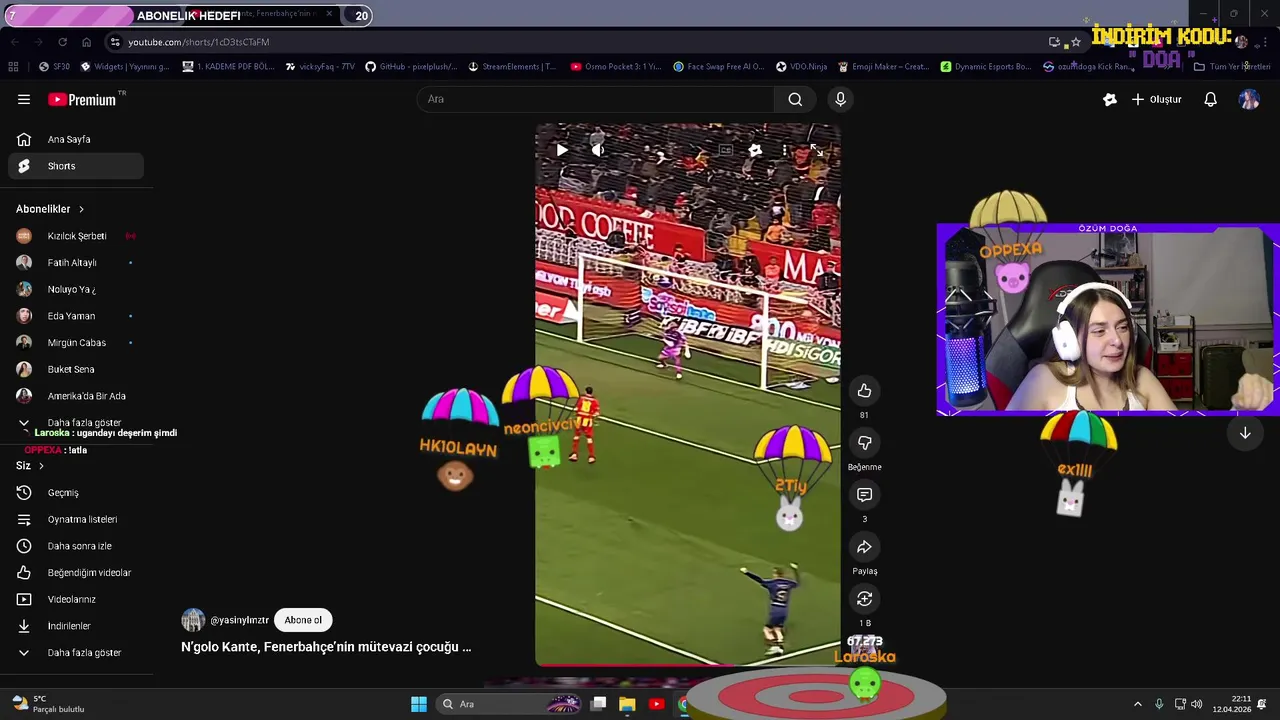
Task: Toggle closed captions on the Short
Action: (725, 150)
